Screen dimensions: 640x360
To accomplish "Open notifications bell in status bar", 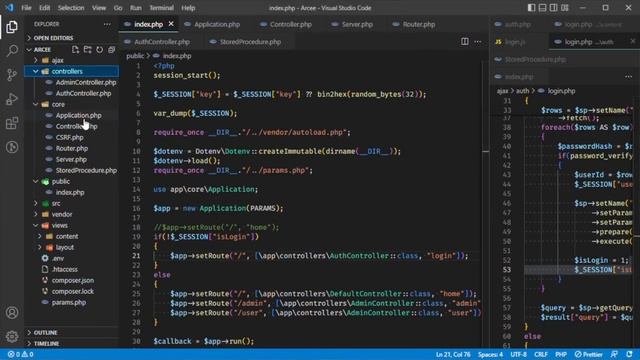I will (x=629, y=354).
